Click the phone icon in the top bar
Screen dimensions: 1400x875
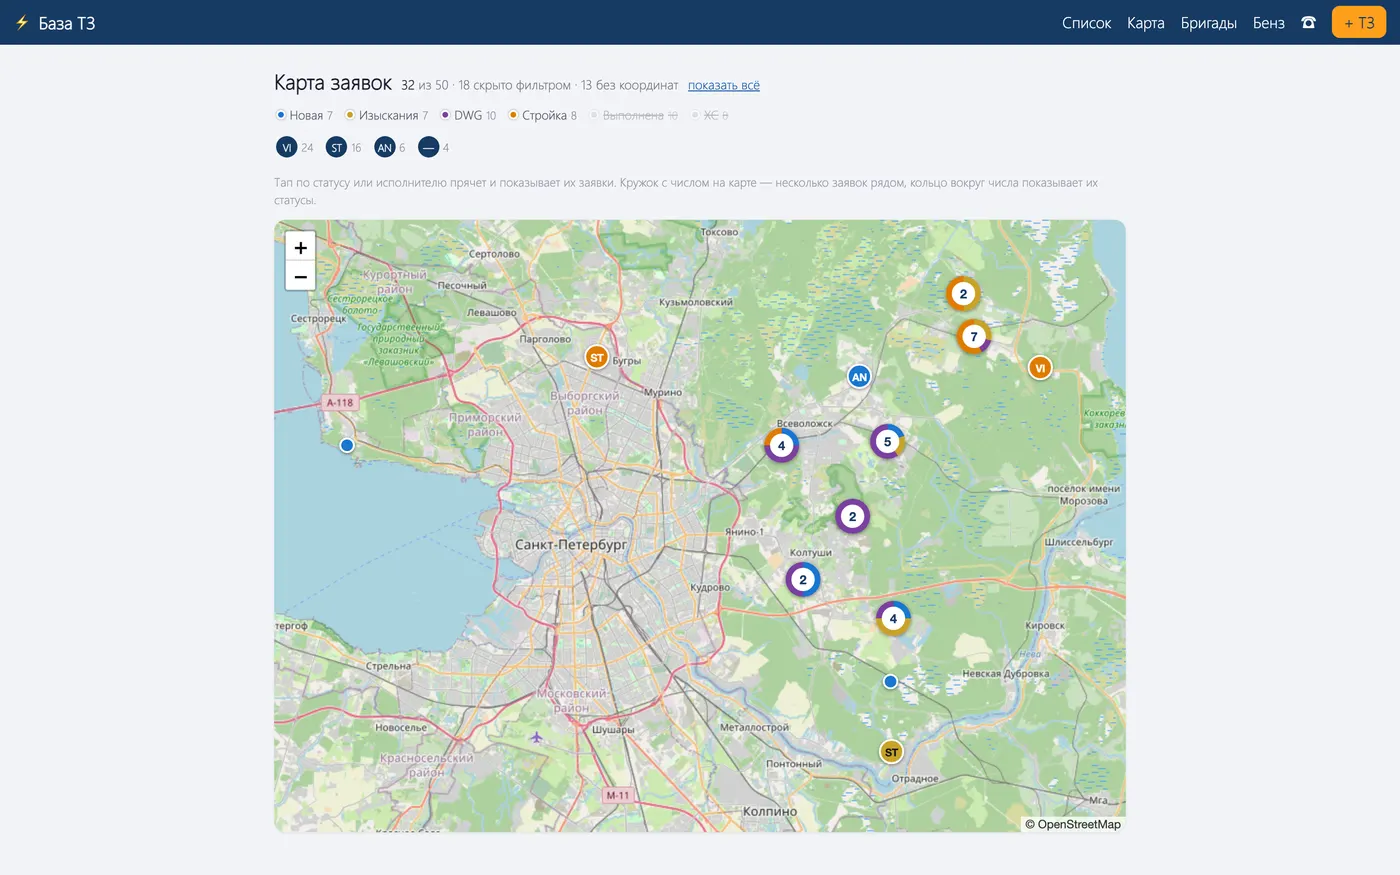1308,22
